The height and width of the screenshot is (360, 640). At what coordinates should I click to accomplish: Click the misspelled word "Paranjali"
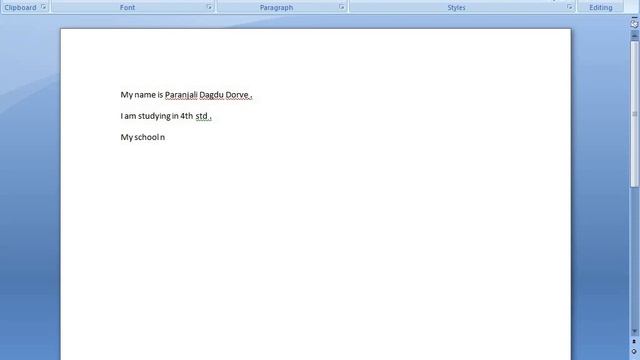coord(181,95)
